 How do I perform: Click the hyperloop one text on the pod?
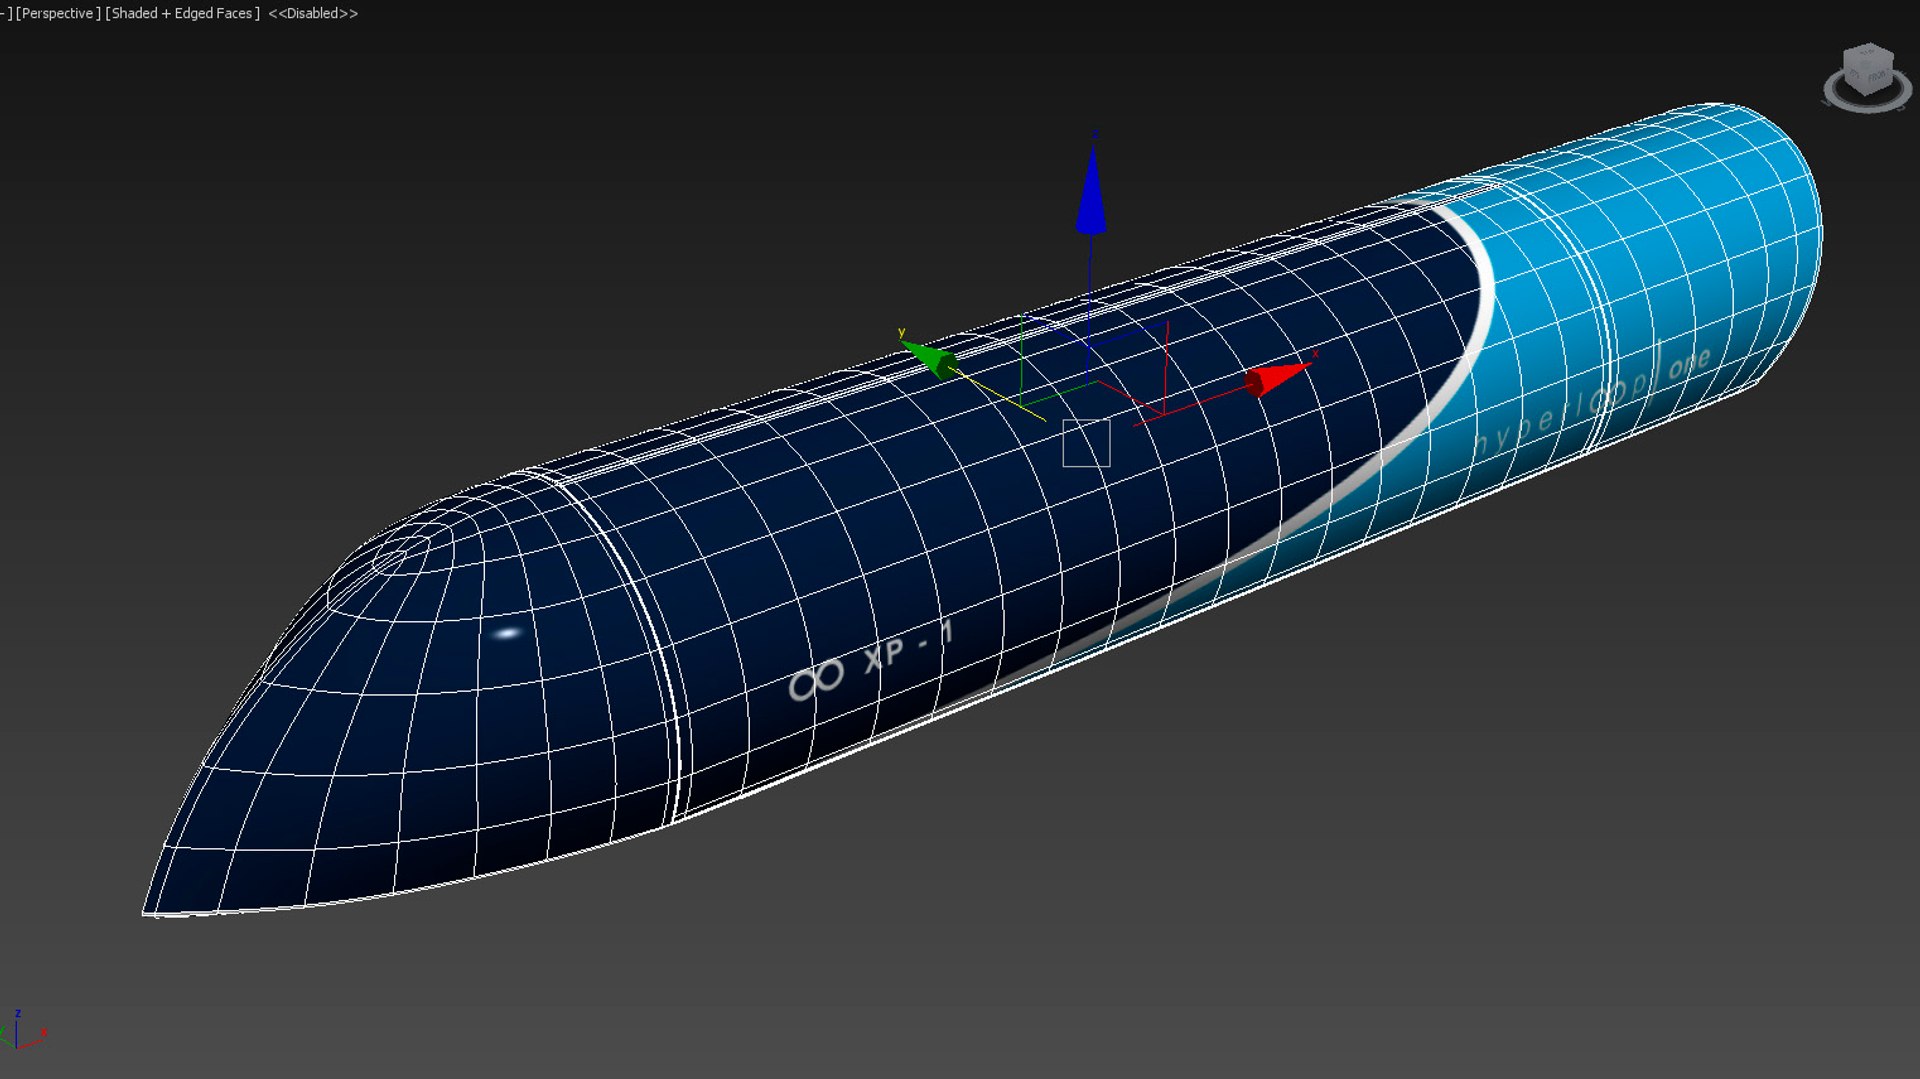(x=1593, y=400)
